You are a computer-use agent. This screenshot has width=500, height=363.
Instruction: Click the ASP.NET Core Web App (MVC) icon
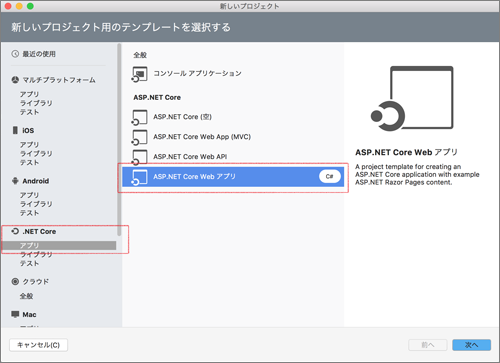(x=139, y=137)
